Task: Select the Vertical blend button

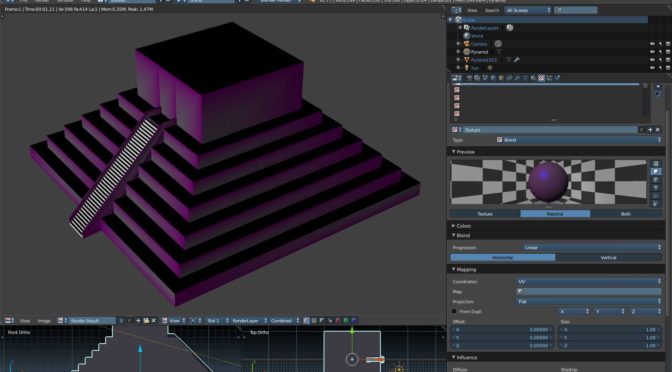Action: click(x=609, y=258)
